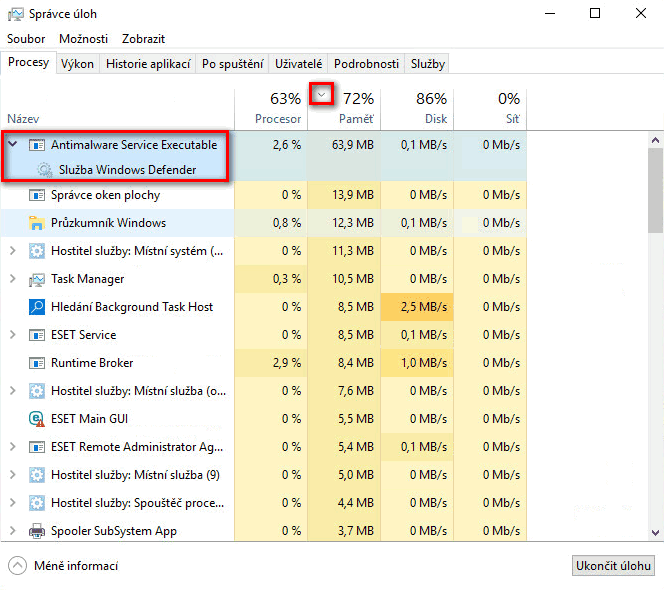This screenshot has height=590, width=664.
Task: Expand the Spooler SubSystem App row
Action: [x=13, y=530]
